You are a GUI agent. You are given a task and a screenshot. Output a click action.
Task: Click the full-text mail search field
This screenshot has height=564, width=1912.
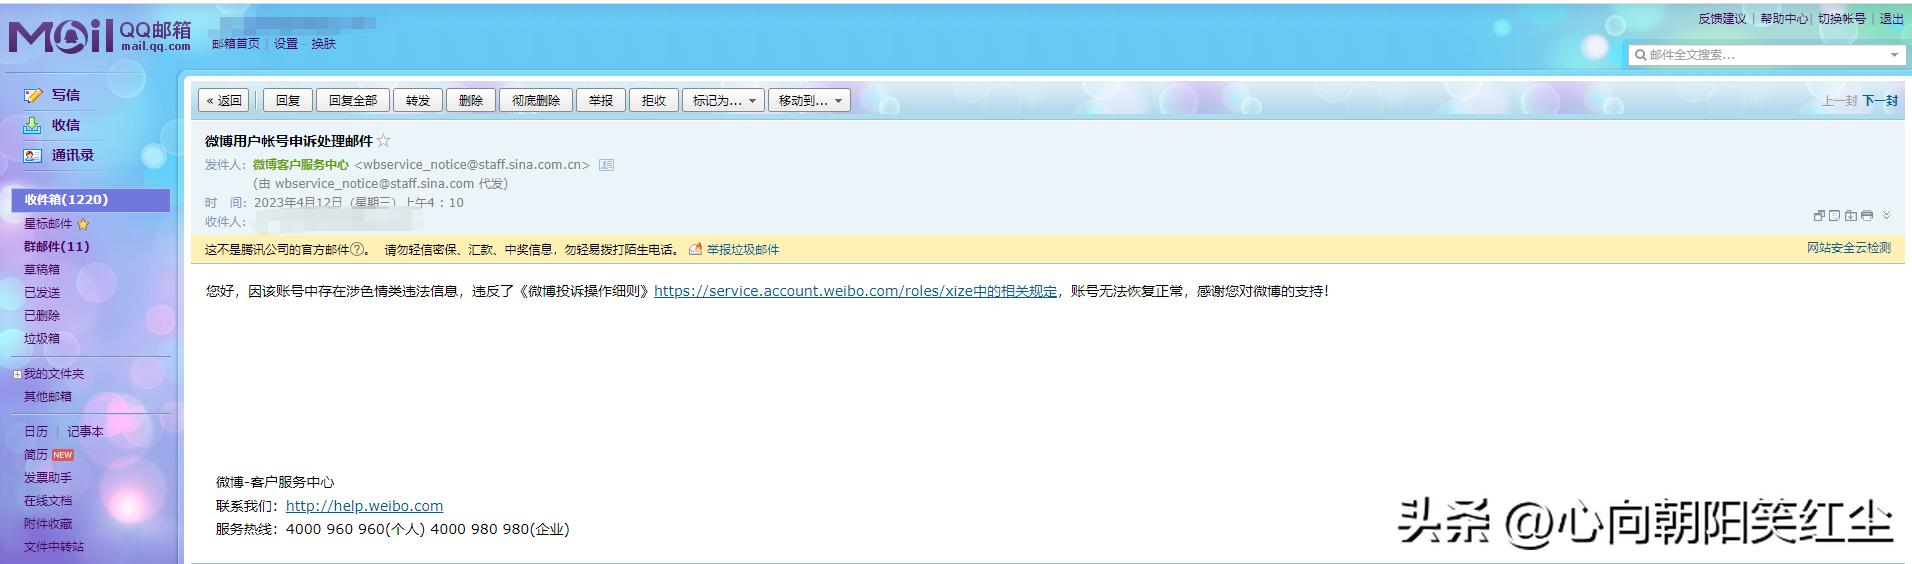(1766, 55)
